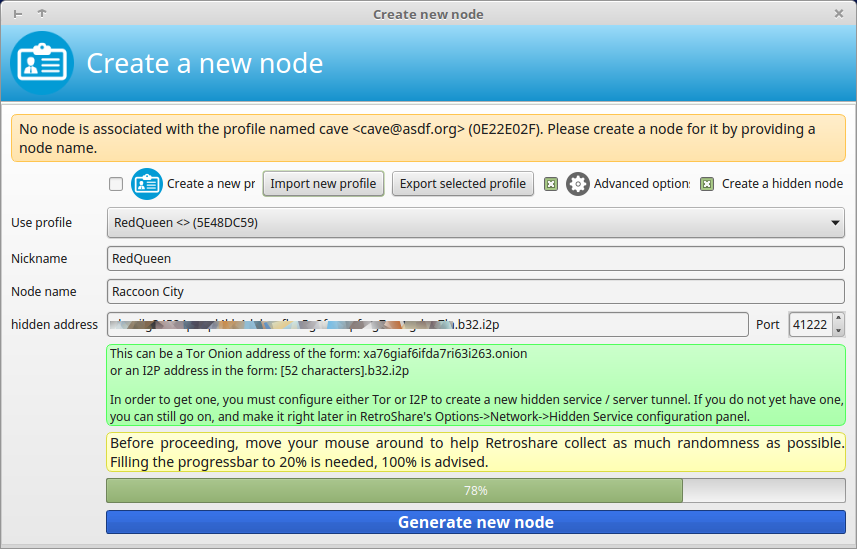
Task: Uncheck the Advanced options checkbox
Action: [551, 184]
